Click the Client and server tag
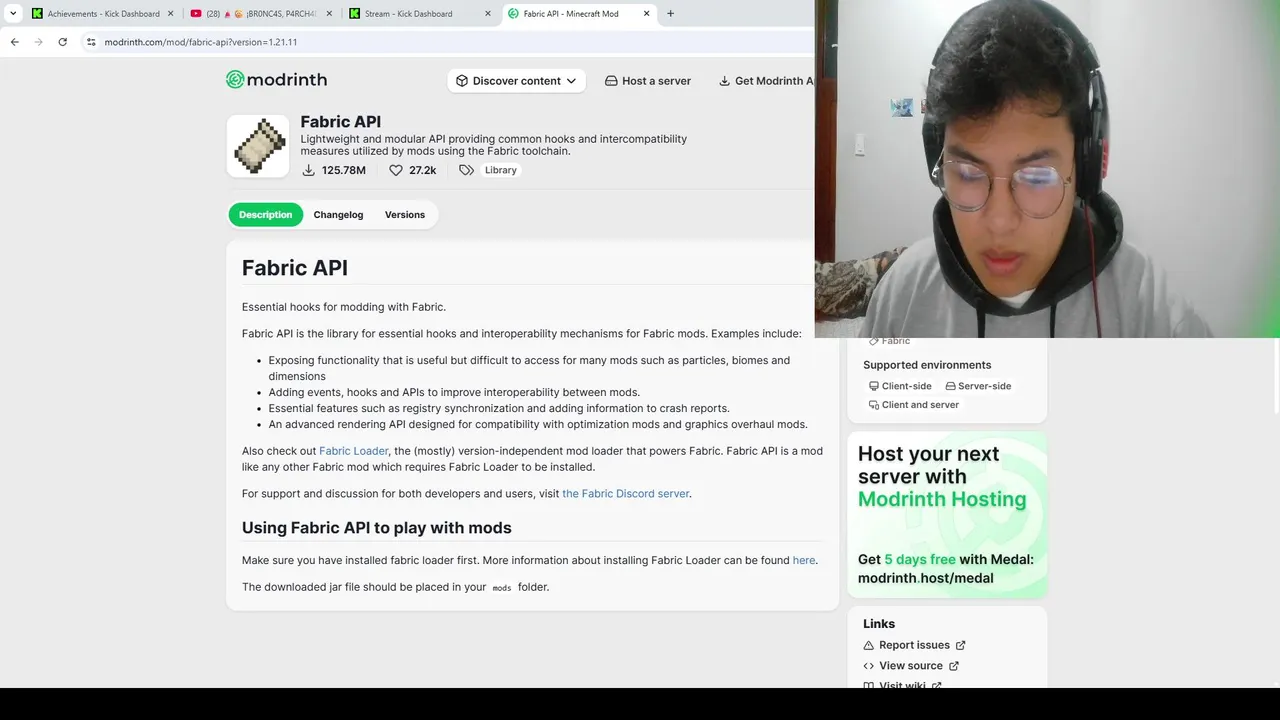 [914, 405]
